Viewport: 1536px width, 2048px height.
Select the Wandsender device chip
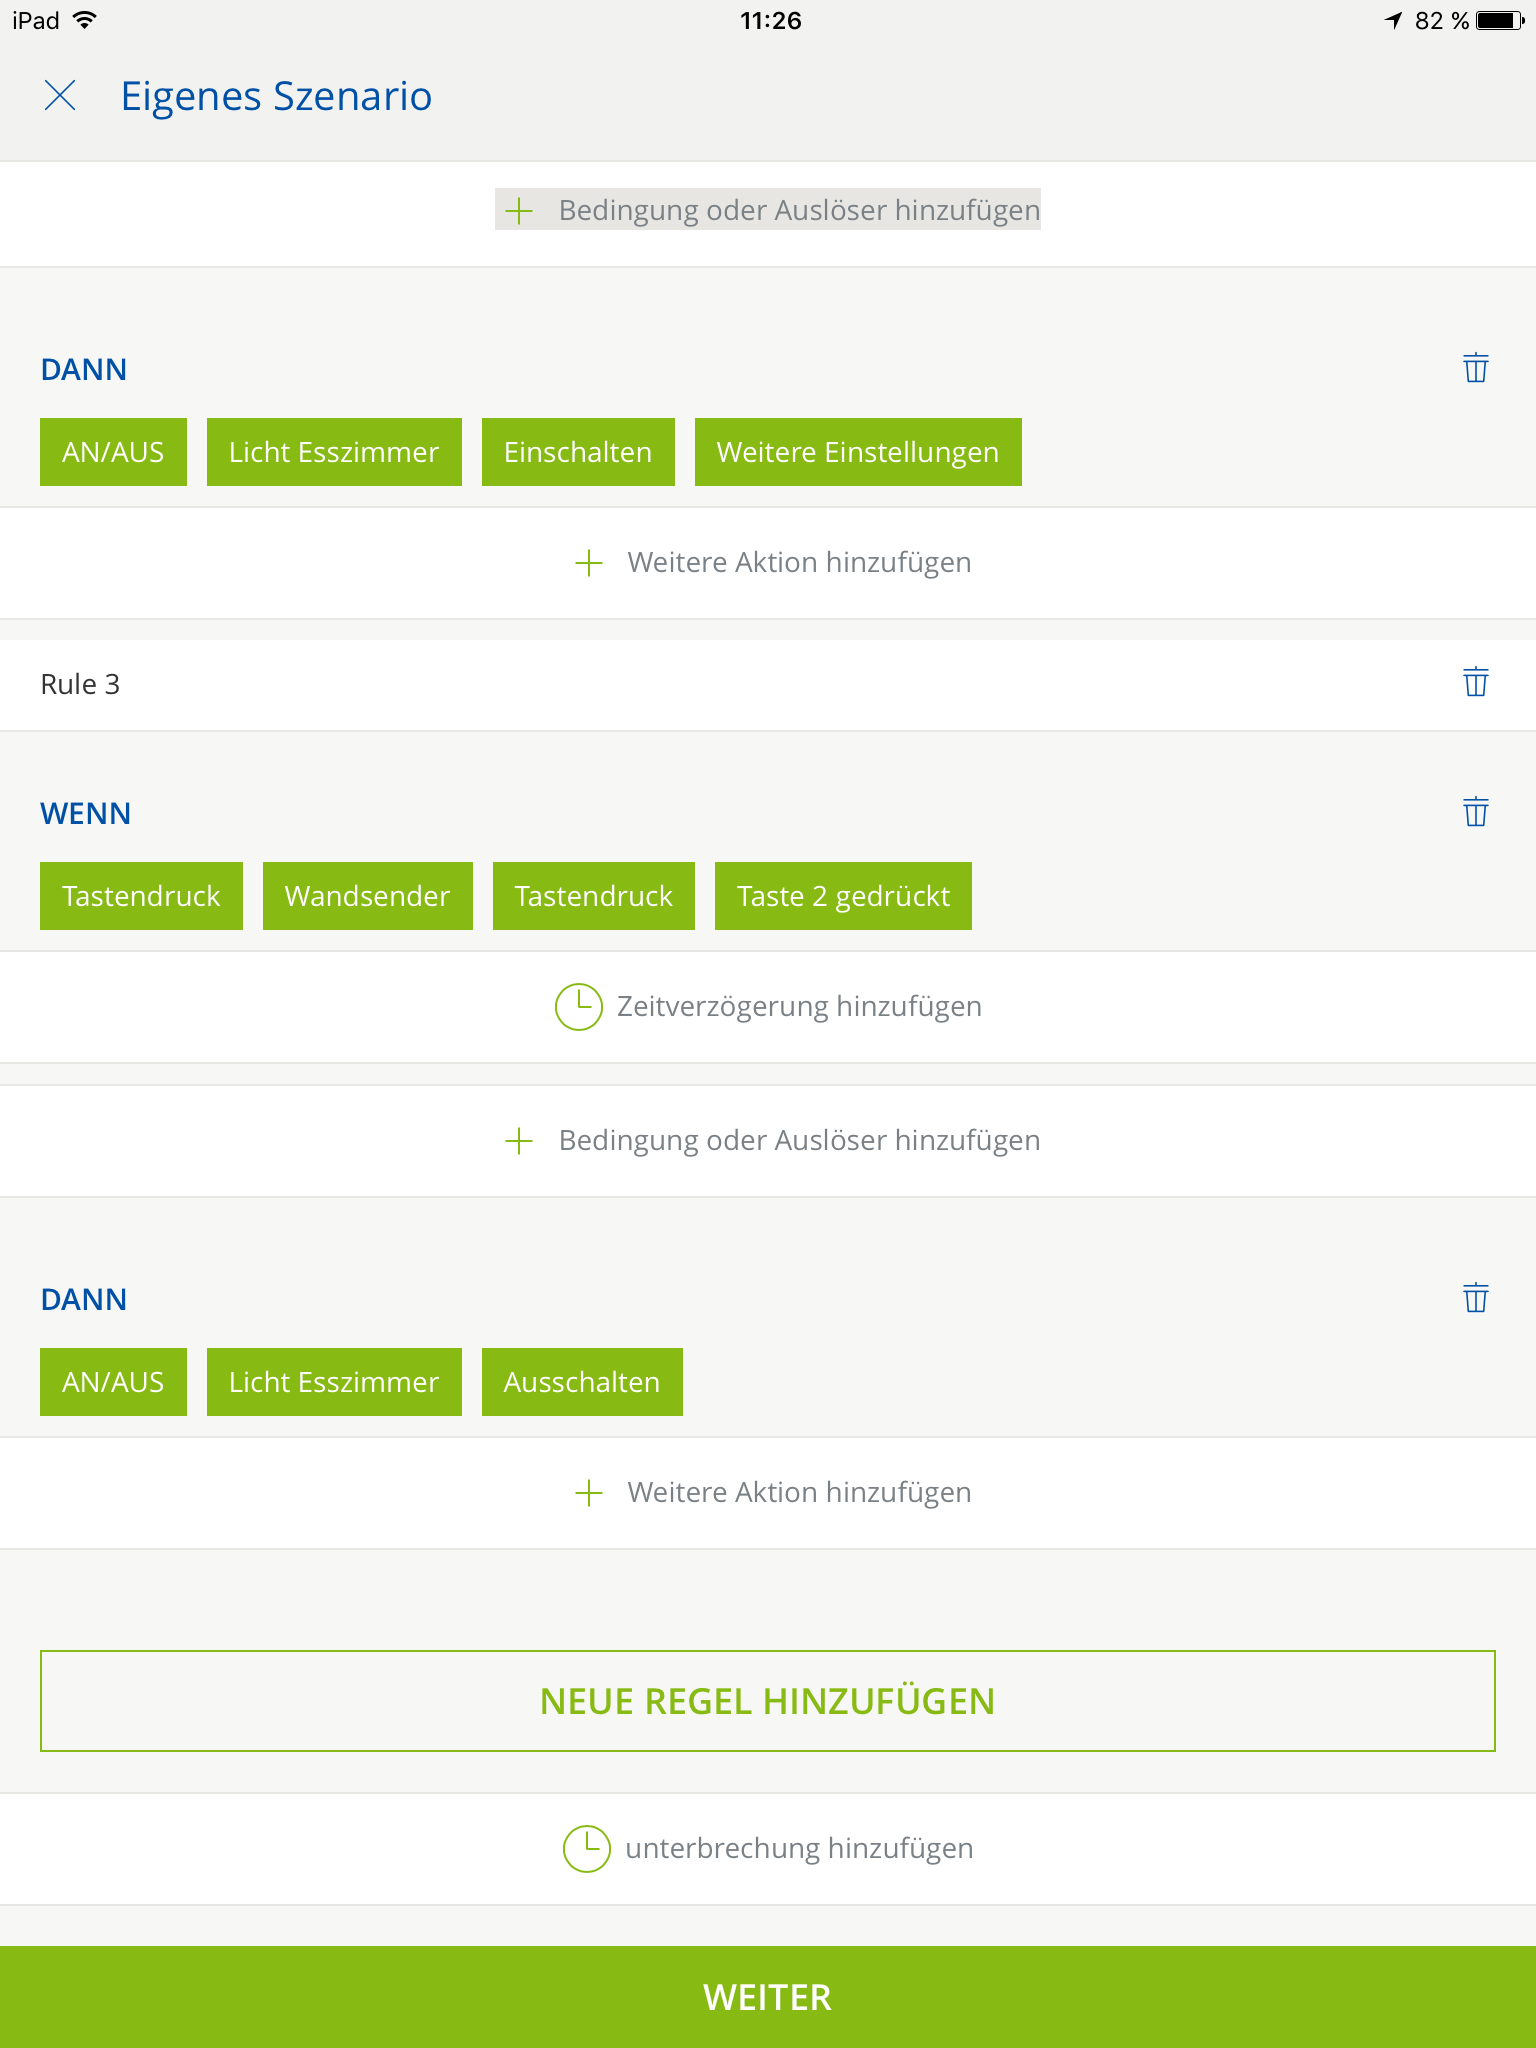click(367, 896)
